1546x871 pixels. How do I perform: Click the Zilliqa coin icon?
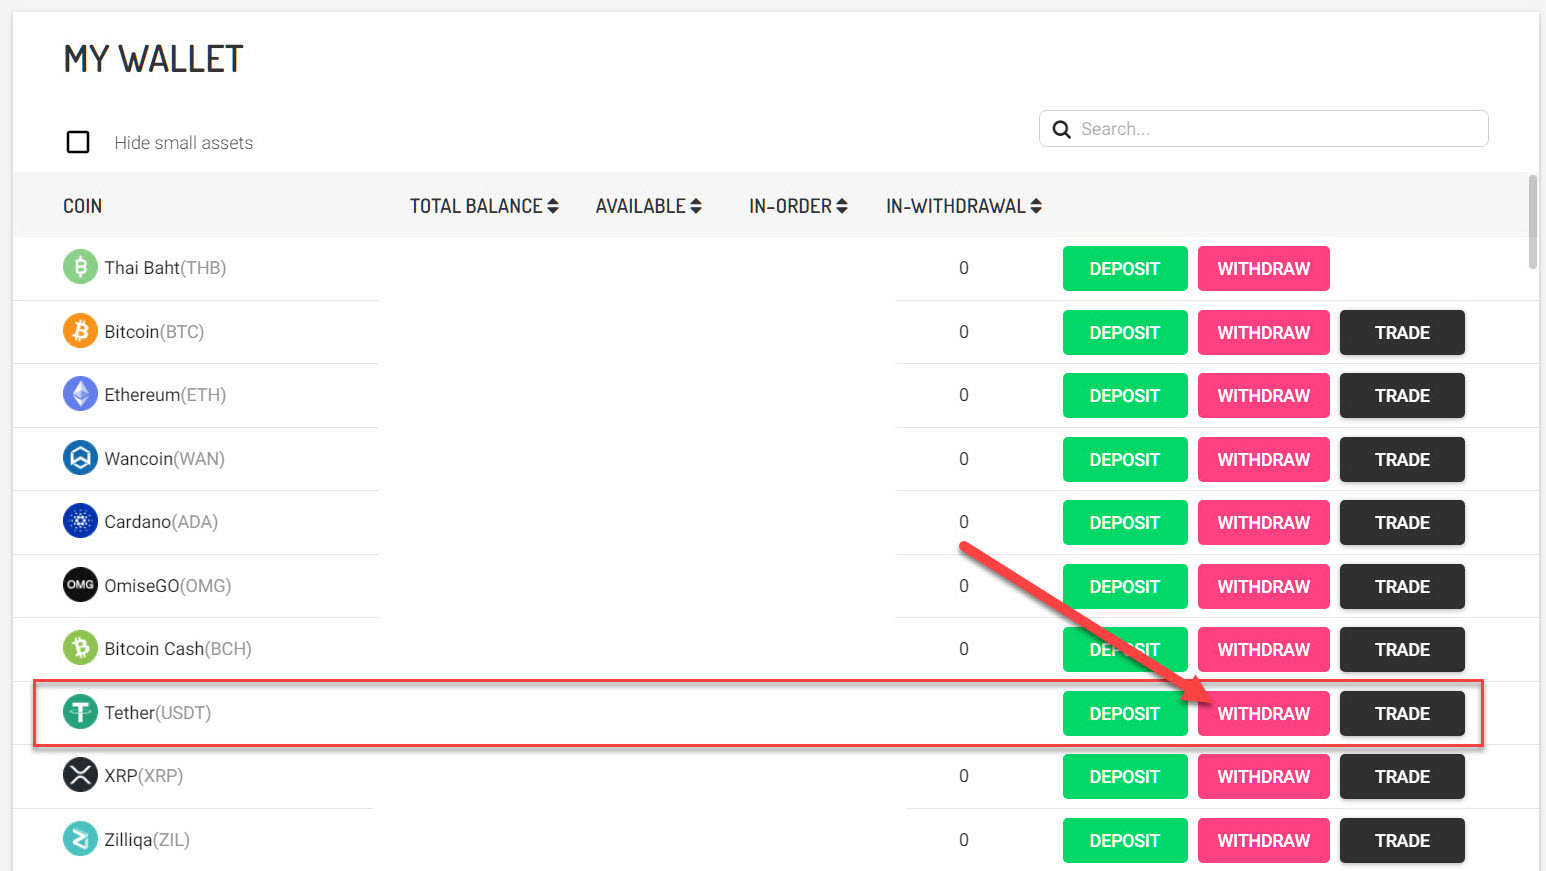tap(80, 839)
